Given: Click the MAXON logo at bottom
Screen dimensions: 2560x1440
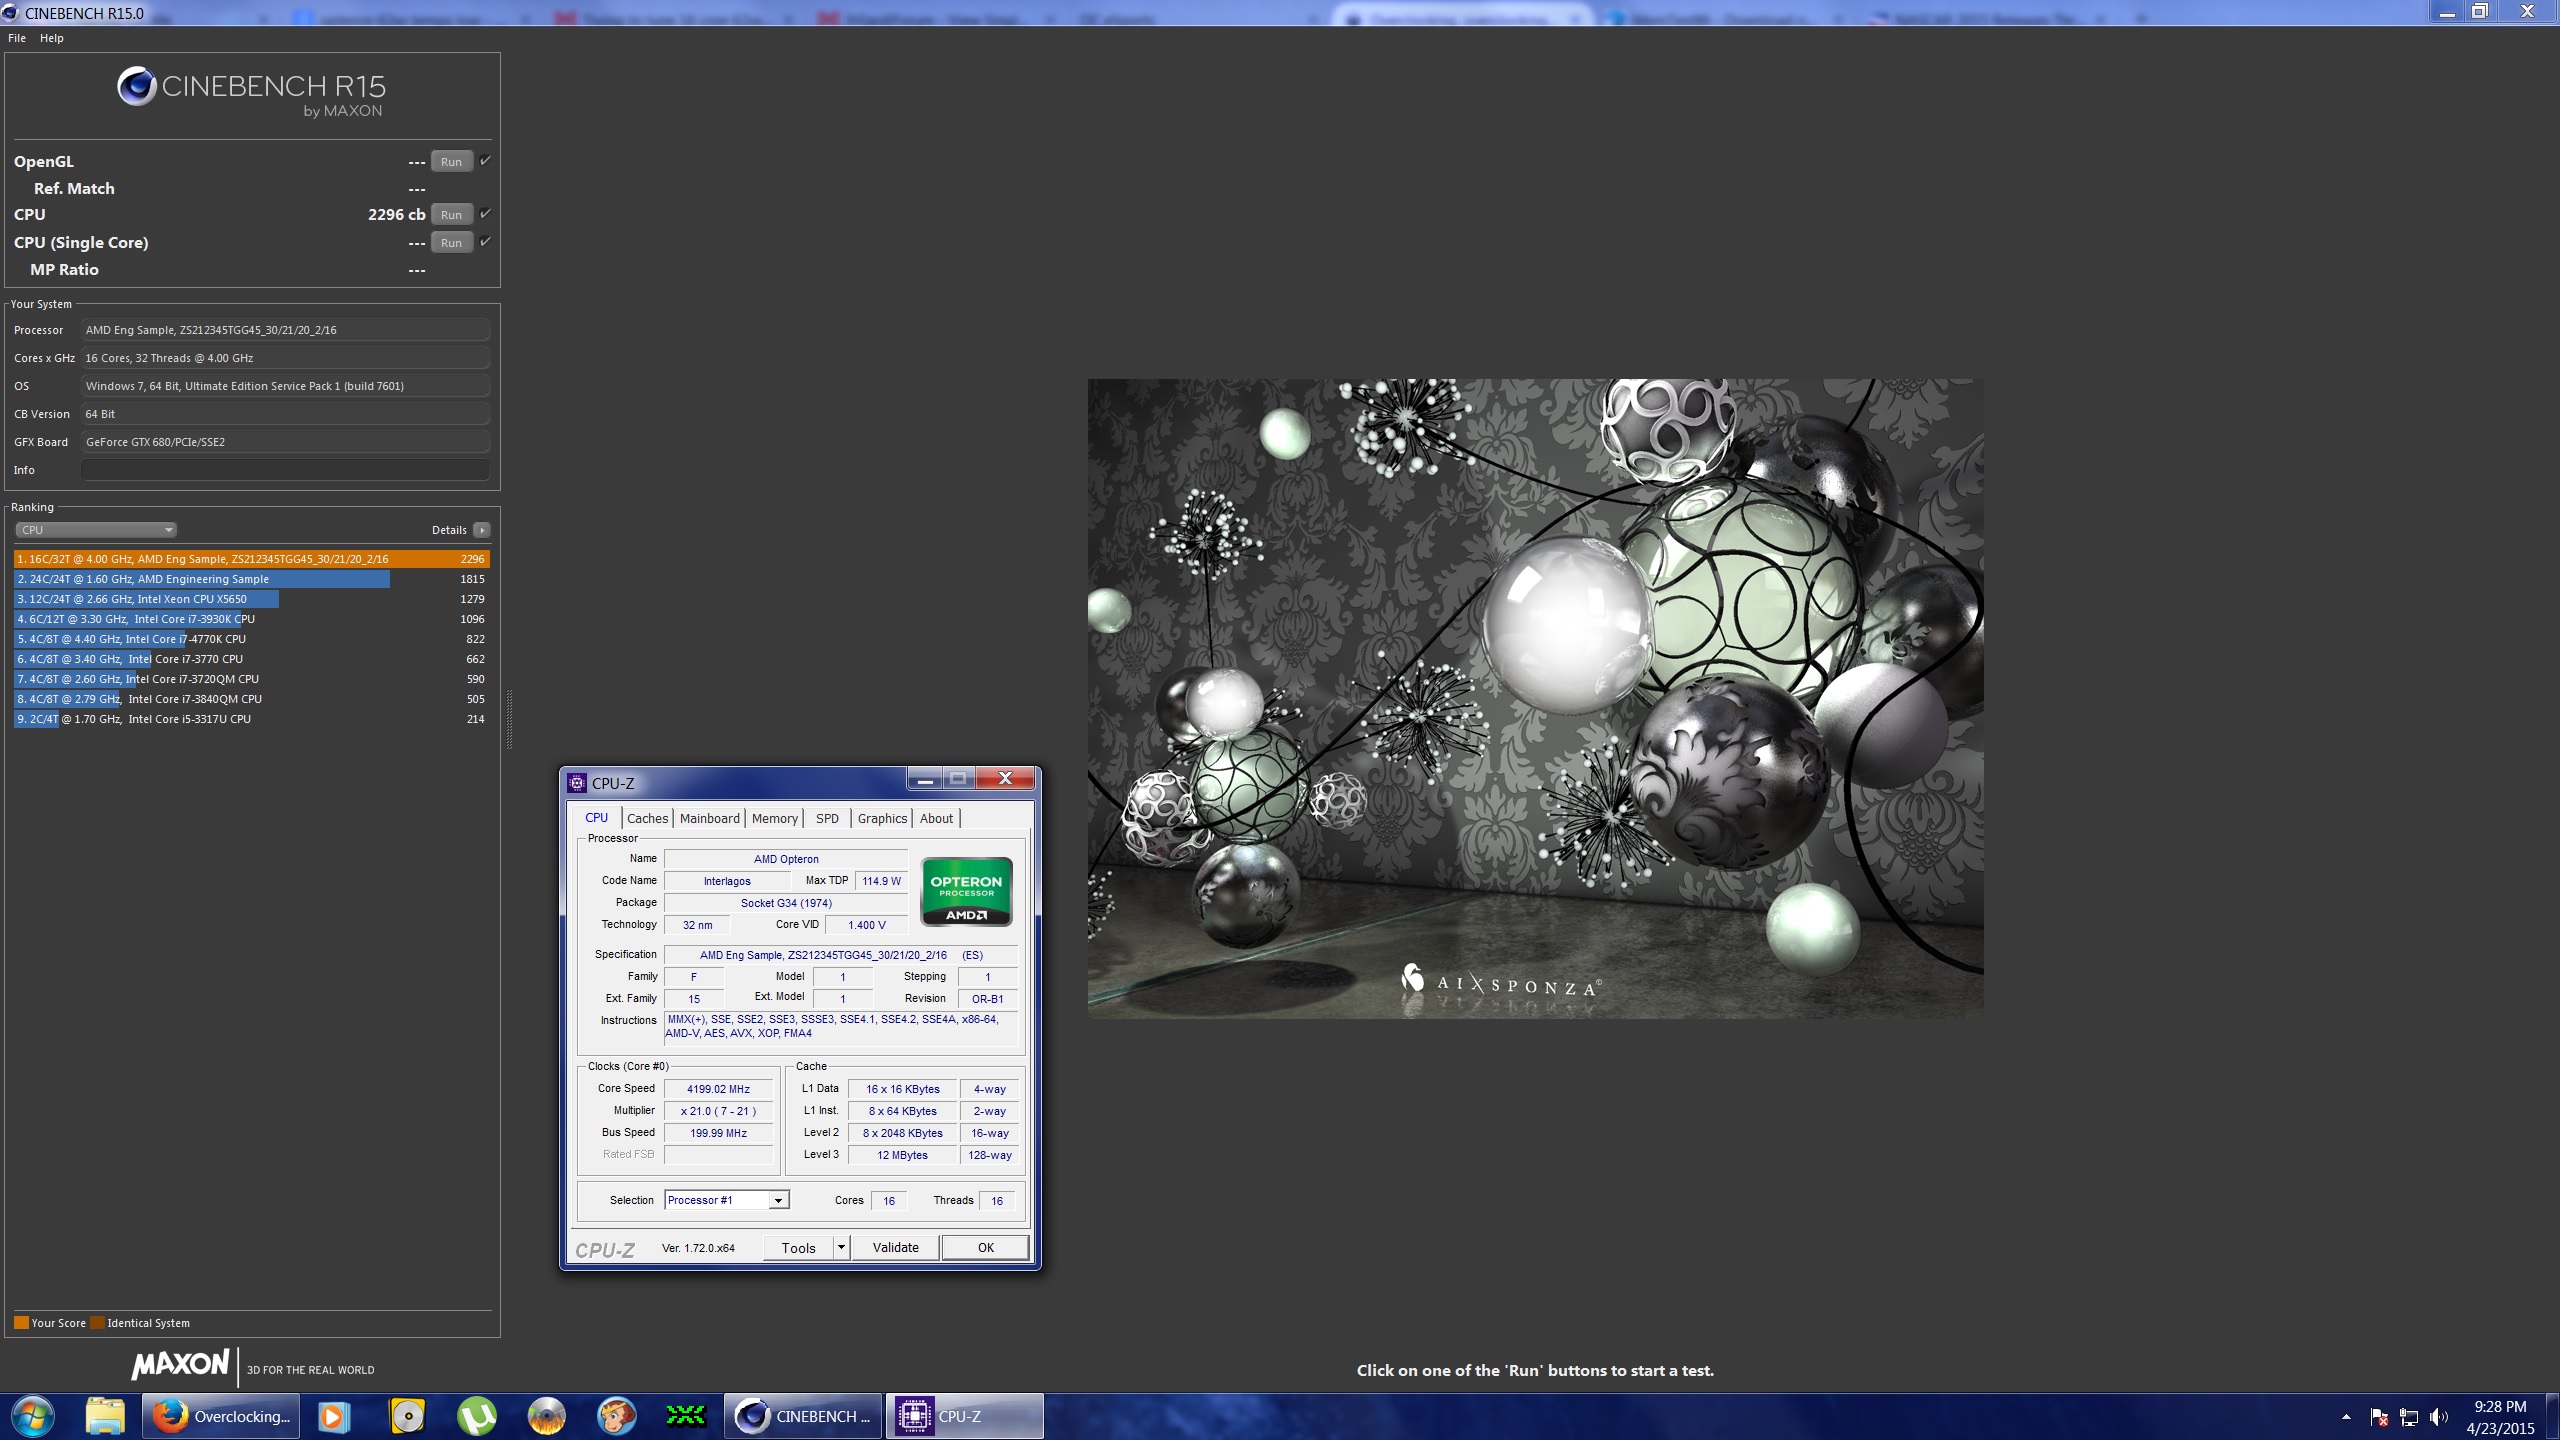Looking at the screenshot, I should (x=181, y=1364).
